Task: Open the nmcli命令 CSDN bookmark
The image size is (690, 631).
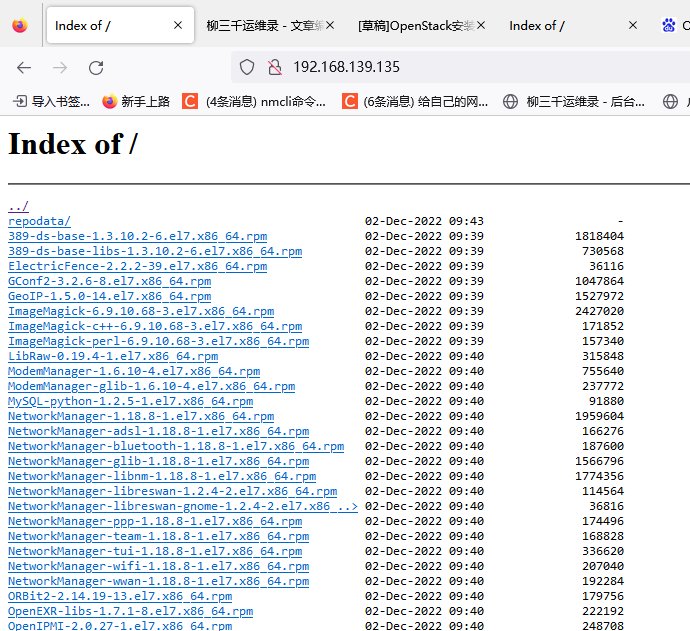Action: point(255,101)
